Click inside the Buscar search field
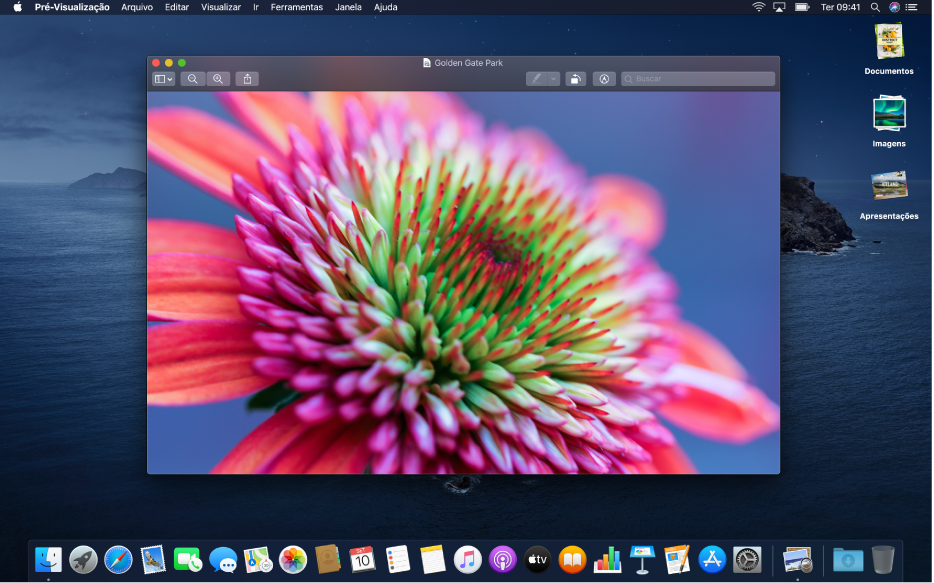 (x=697, y=78)
